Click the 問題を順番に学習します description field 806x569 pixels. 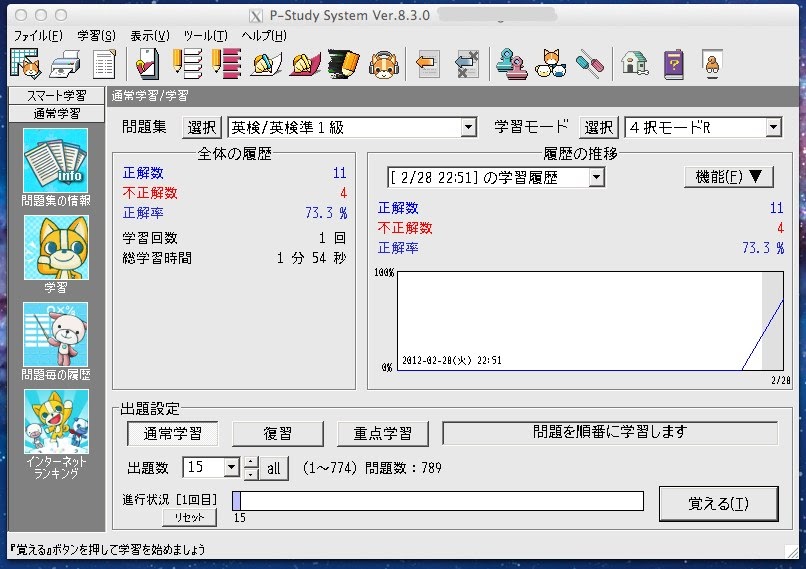tap(610, 433)
